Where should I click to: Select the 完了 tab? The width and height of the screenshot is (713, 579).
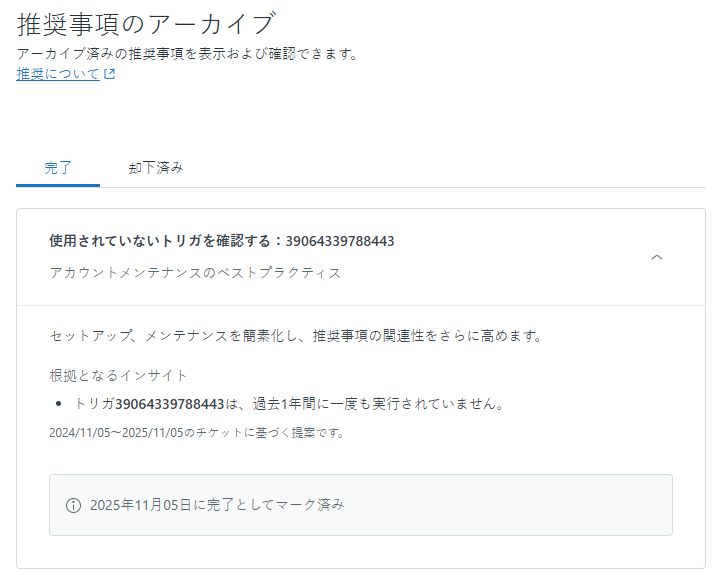(x=58, y=167)
